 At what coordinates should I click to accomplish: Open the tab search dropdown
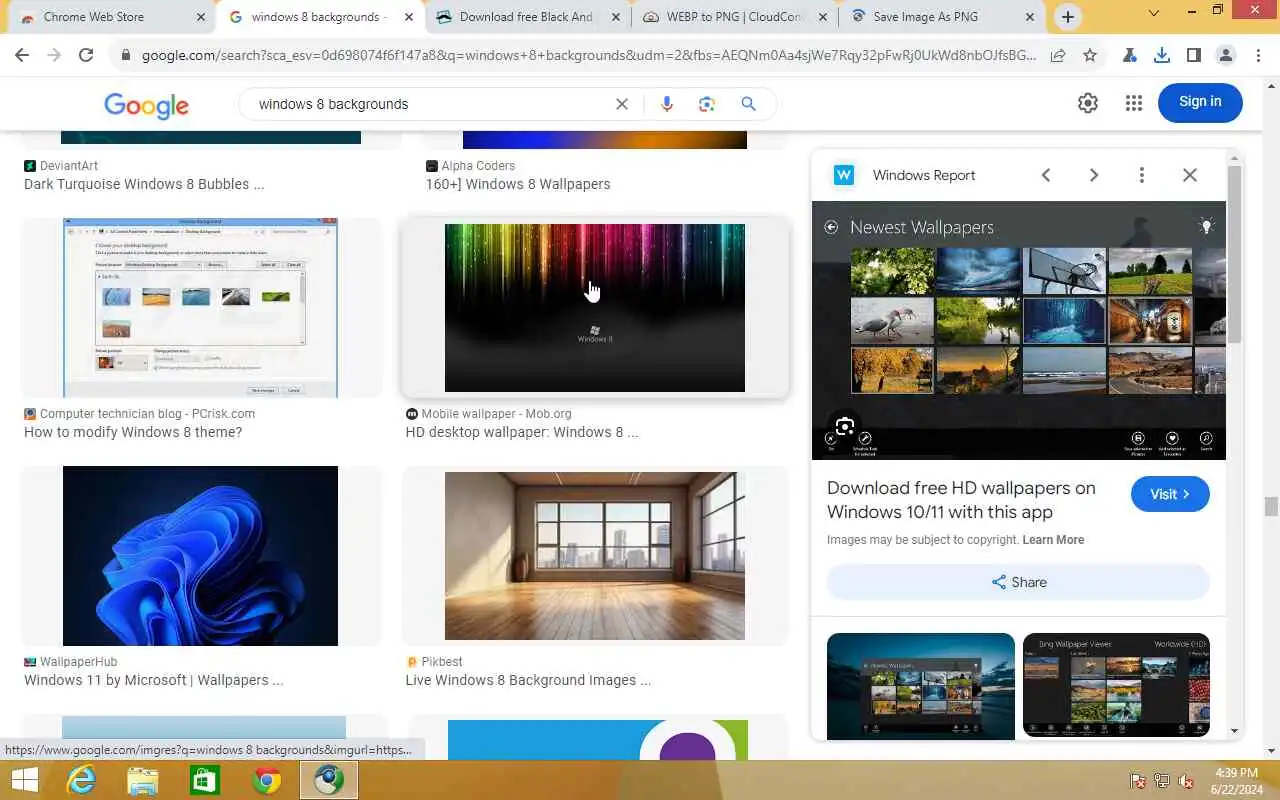pos(1154,14)
